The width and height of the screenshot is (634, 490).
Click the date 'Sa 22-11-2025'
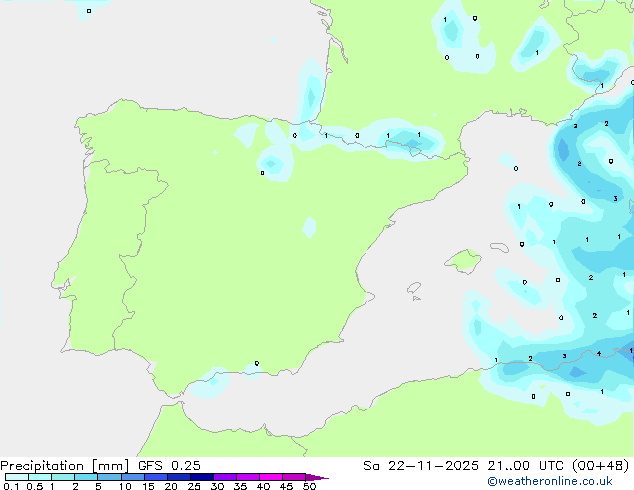(421, 466)
